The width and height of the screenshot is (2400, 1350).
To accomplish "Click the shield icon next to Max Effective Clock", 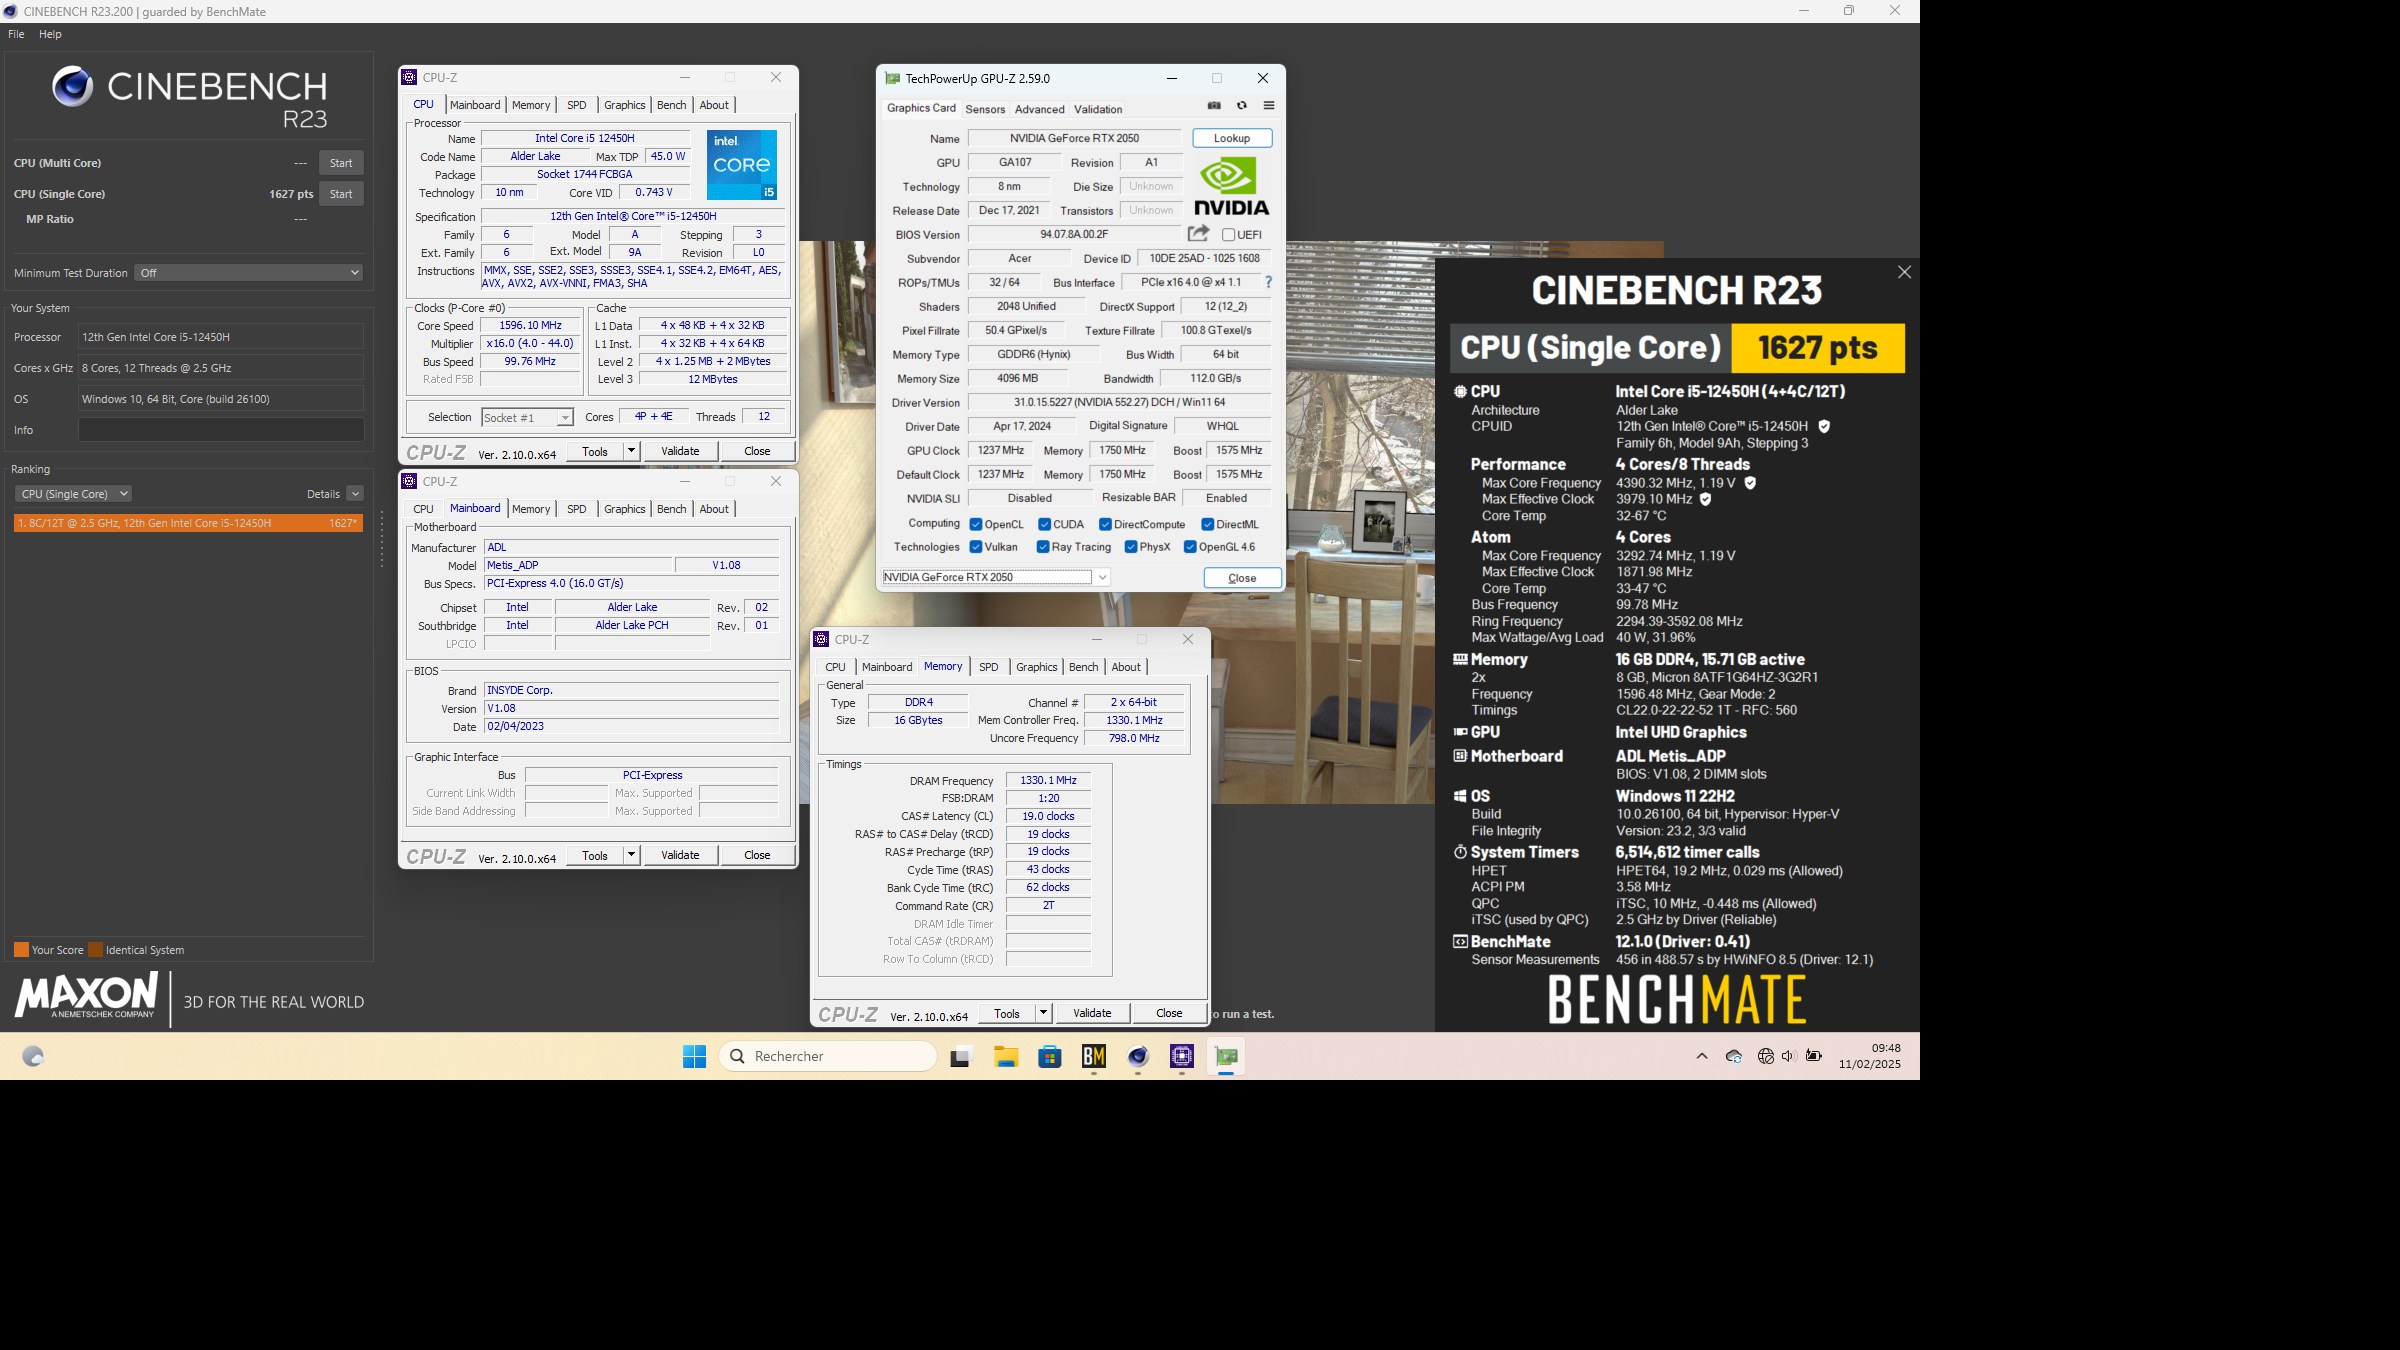I will tap(1706, 499).
